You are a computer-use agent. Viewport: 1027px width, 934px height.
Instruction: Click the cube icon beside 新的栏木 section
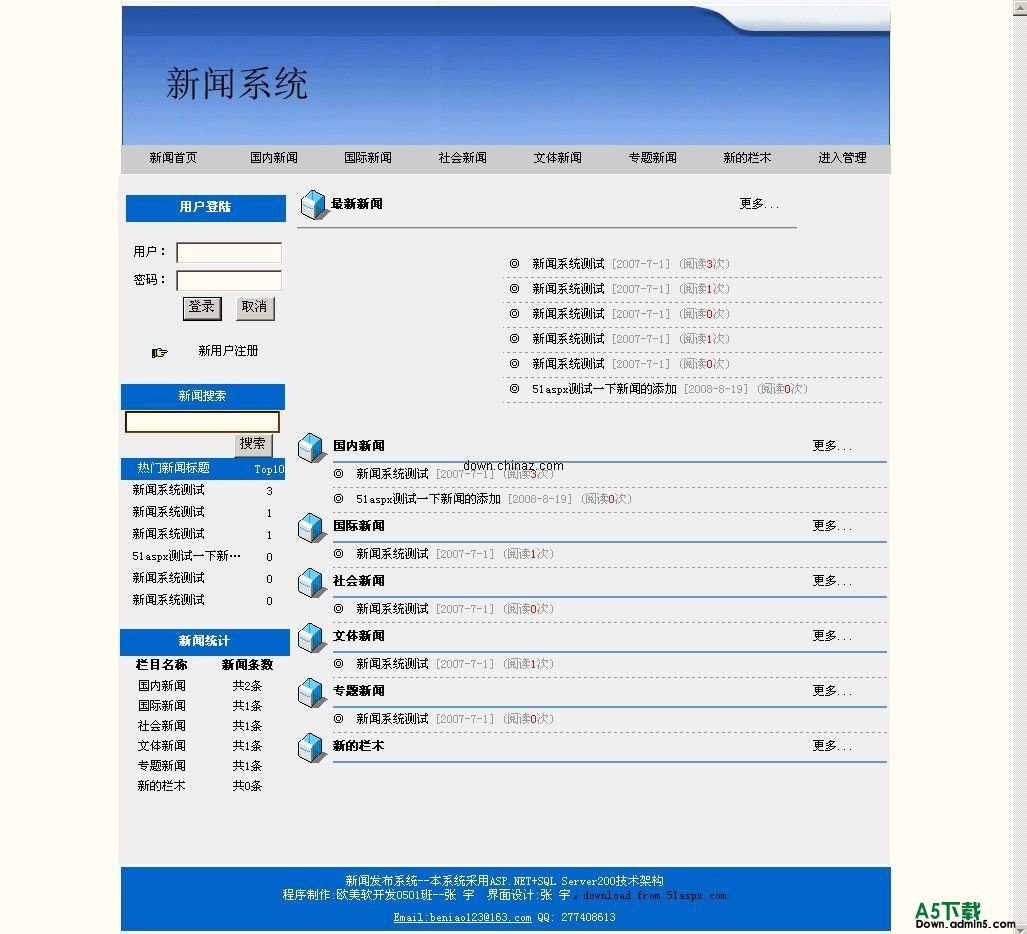tap(310, 747)
